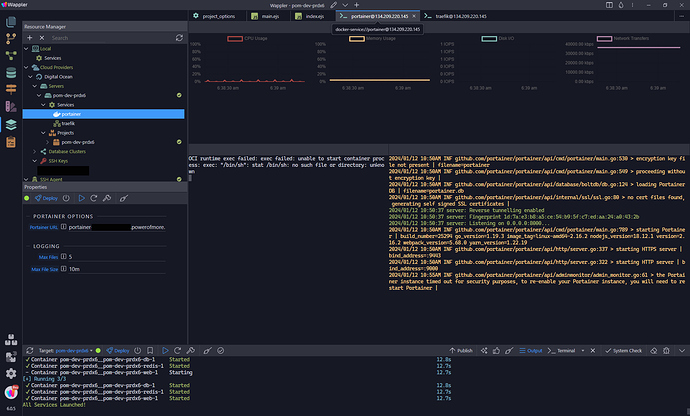
Task: Open the clipboard report sidebar icon
Action: click(x=11, y=142)
